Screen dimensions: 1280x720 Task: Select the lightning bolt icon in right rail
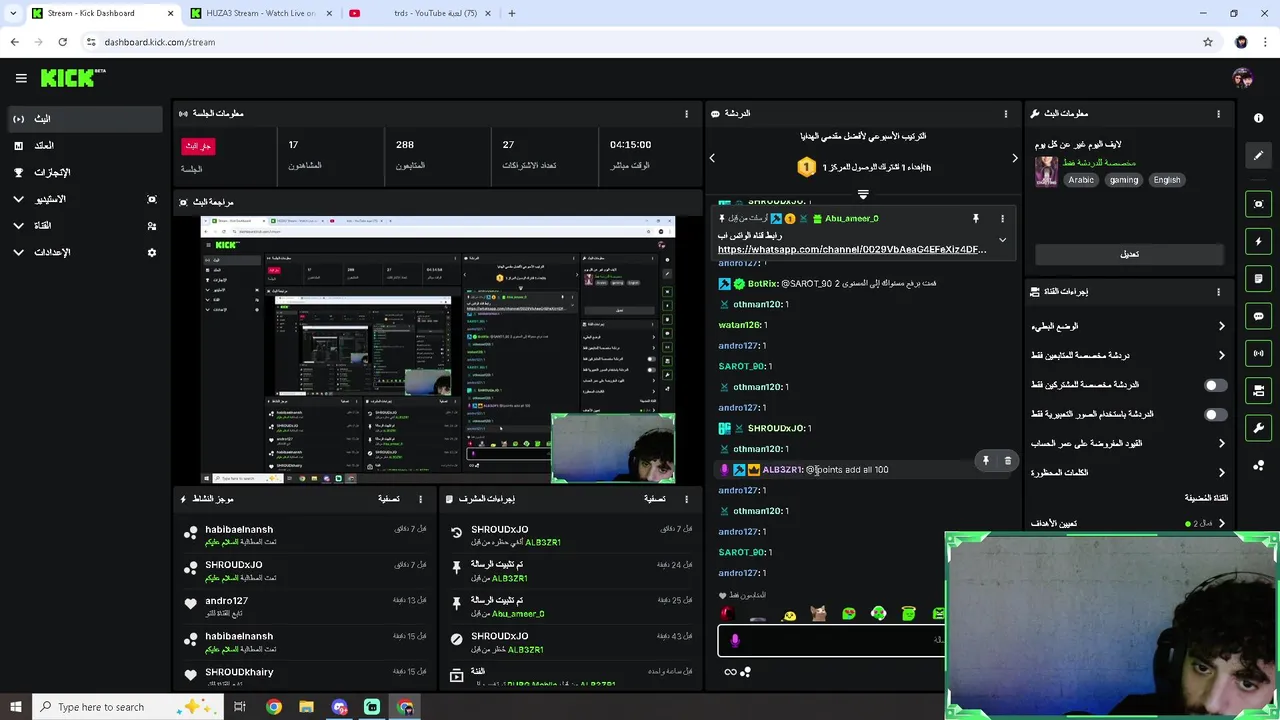coord(1258,241)
